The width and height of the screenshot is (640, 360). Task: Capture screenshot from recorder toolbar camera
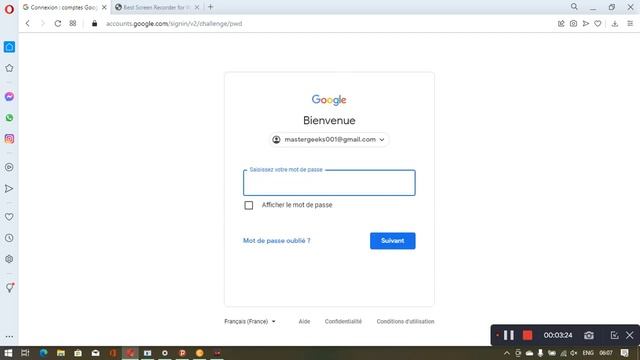589,336
